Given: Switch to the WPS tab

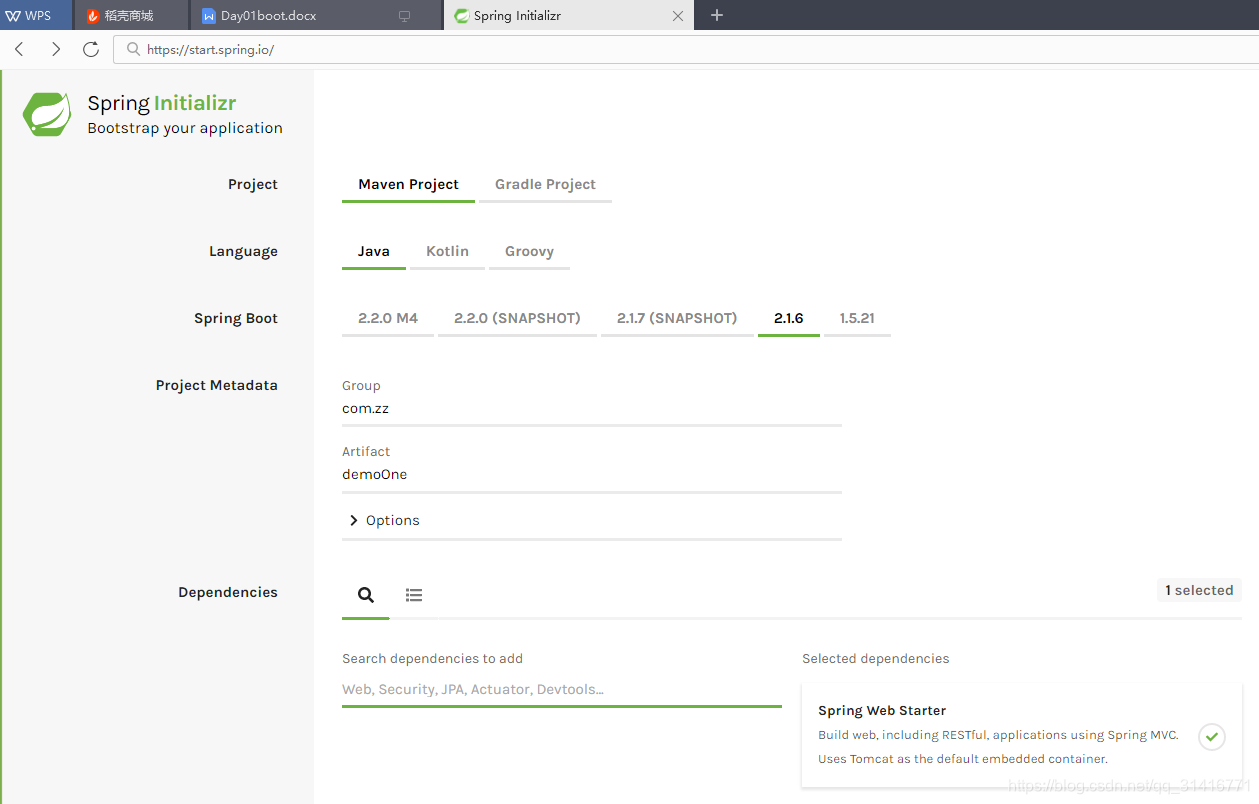Looking at the screenshot, I should pos(36,16).
